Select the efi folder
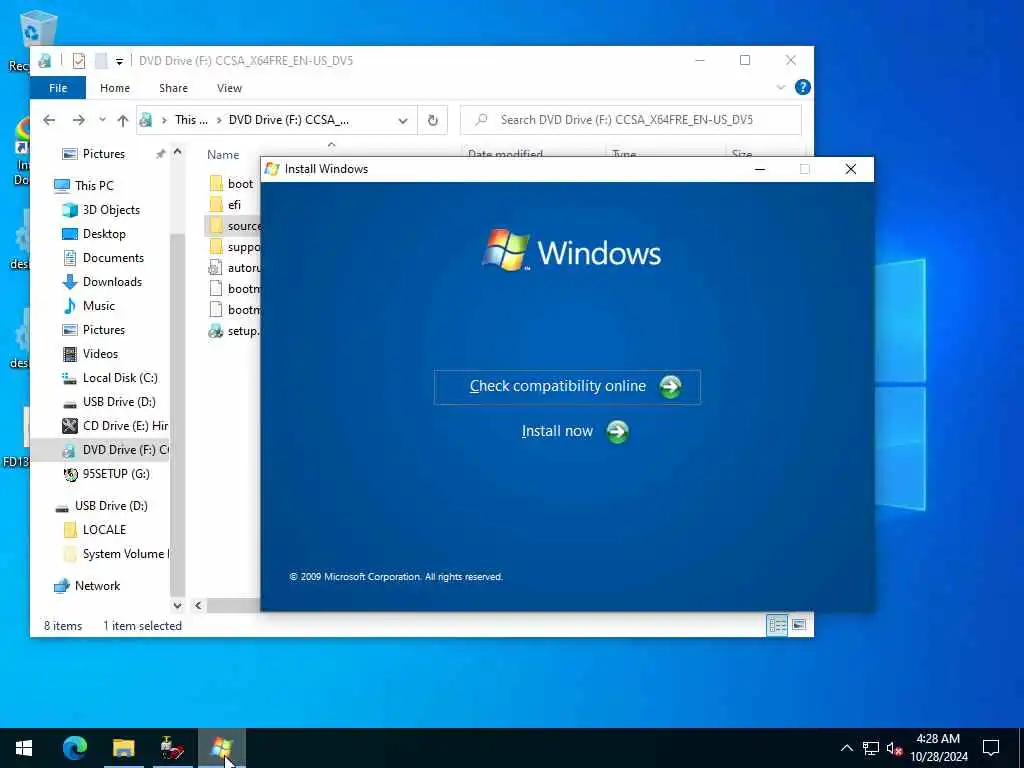Screen dimensions: 1024x768 click(x=232, y=205)
